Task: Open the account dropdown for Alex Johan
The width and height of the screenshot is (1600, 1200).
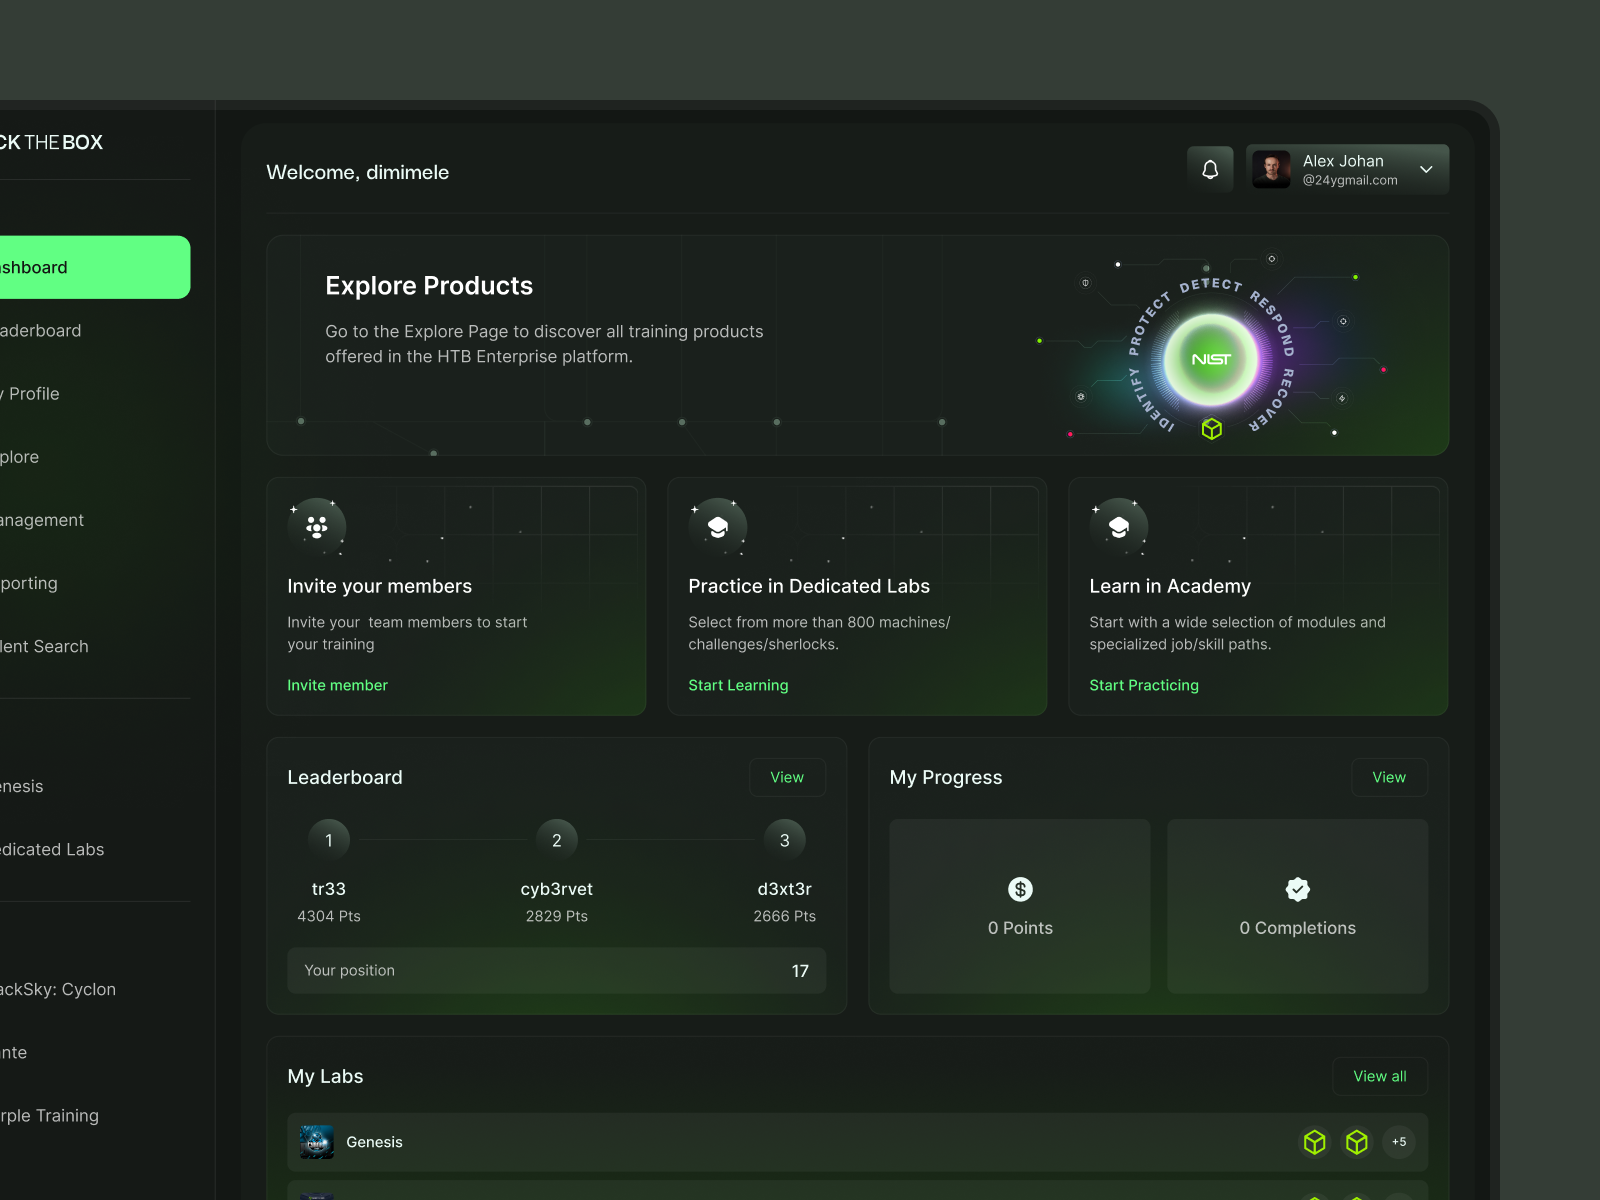Action: pyautogui.click(x=1426, y=169)
